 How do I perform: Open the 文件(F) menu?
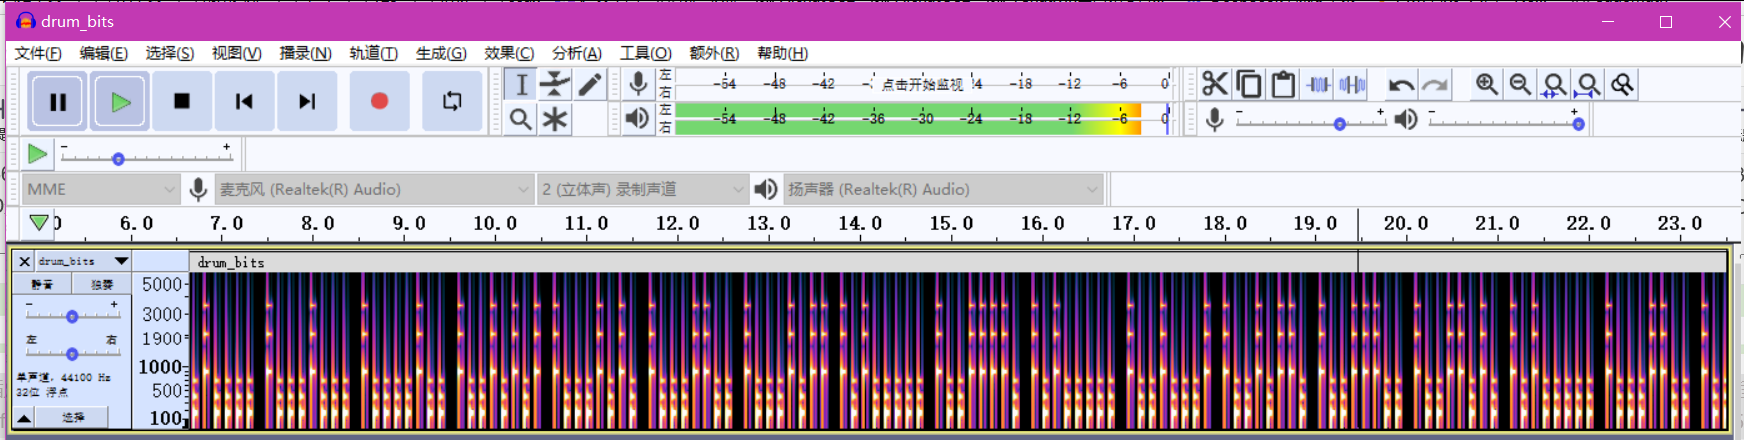[x=38, y=53]
